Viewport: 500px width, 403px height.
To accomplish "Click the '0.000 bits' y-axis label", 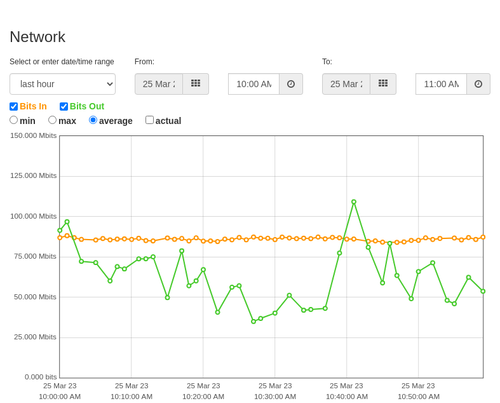I will pos(41,377).
